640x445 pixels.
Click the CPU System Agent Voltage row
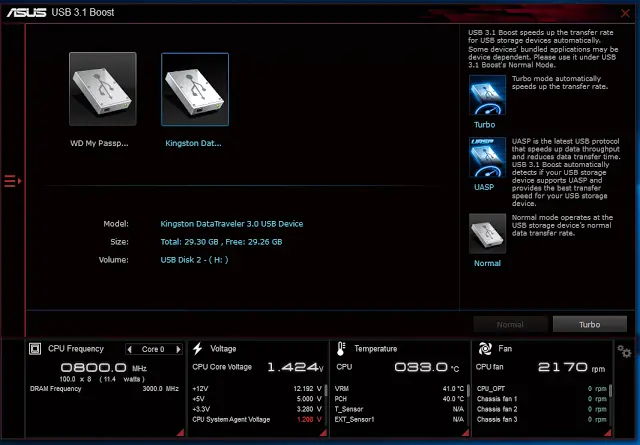click(x=257, y=419)
